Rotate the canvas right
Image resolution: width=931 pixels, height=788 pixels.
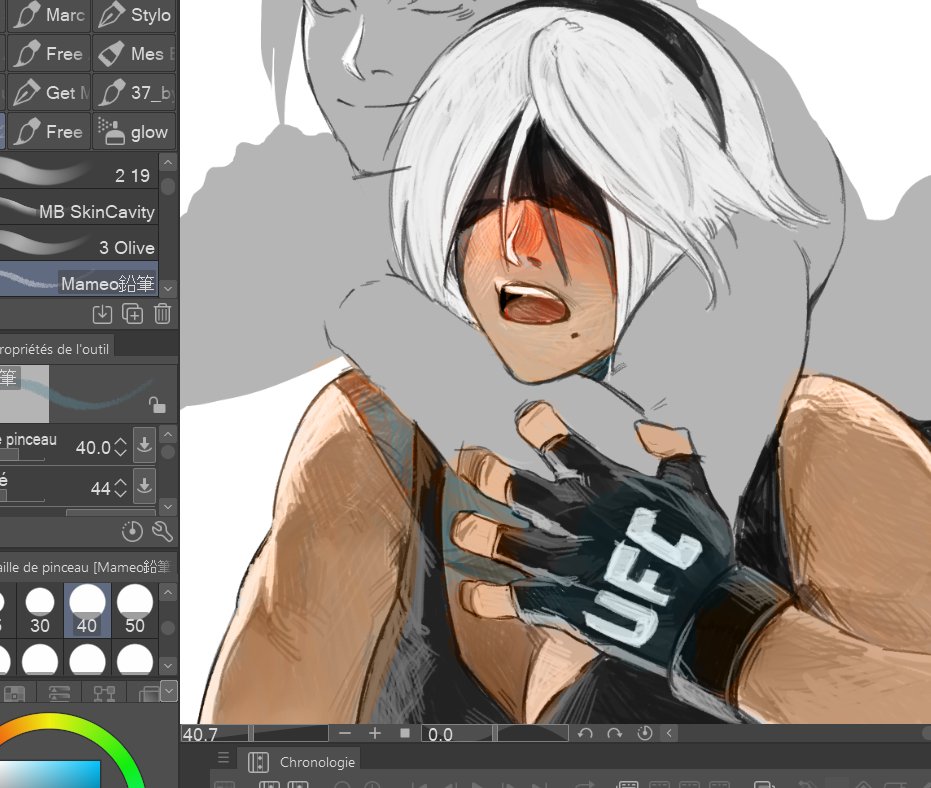pyautogui.click(x=615, y=733)
